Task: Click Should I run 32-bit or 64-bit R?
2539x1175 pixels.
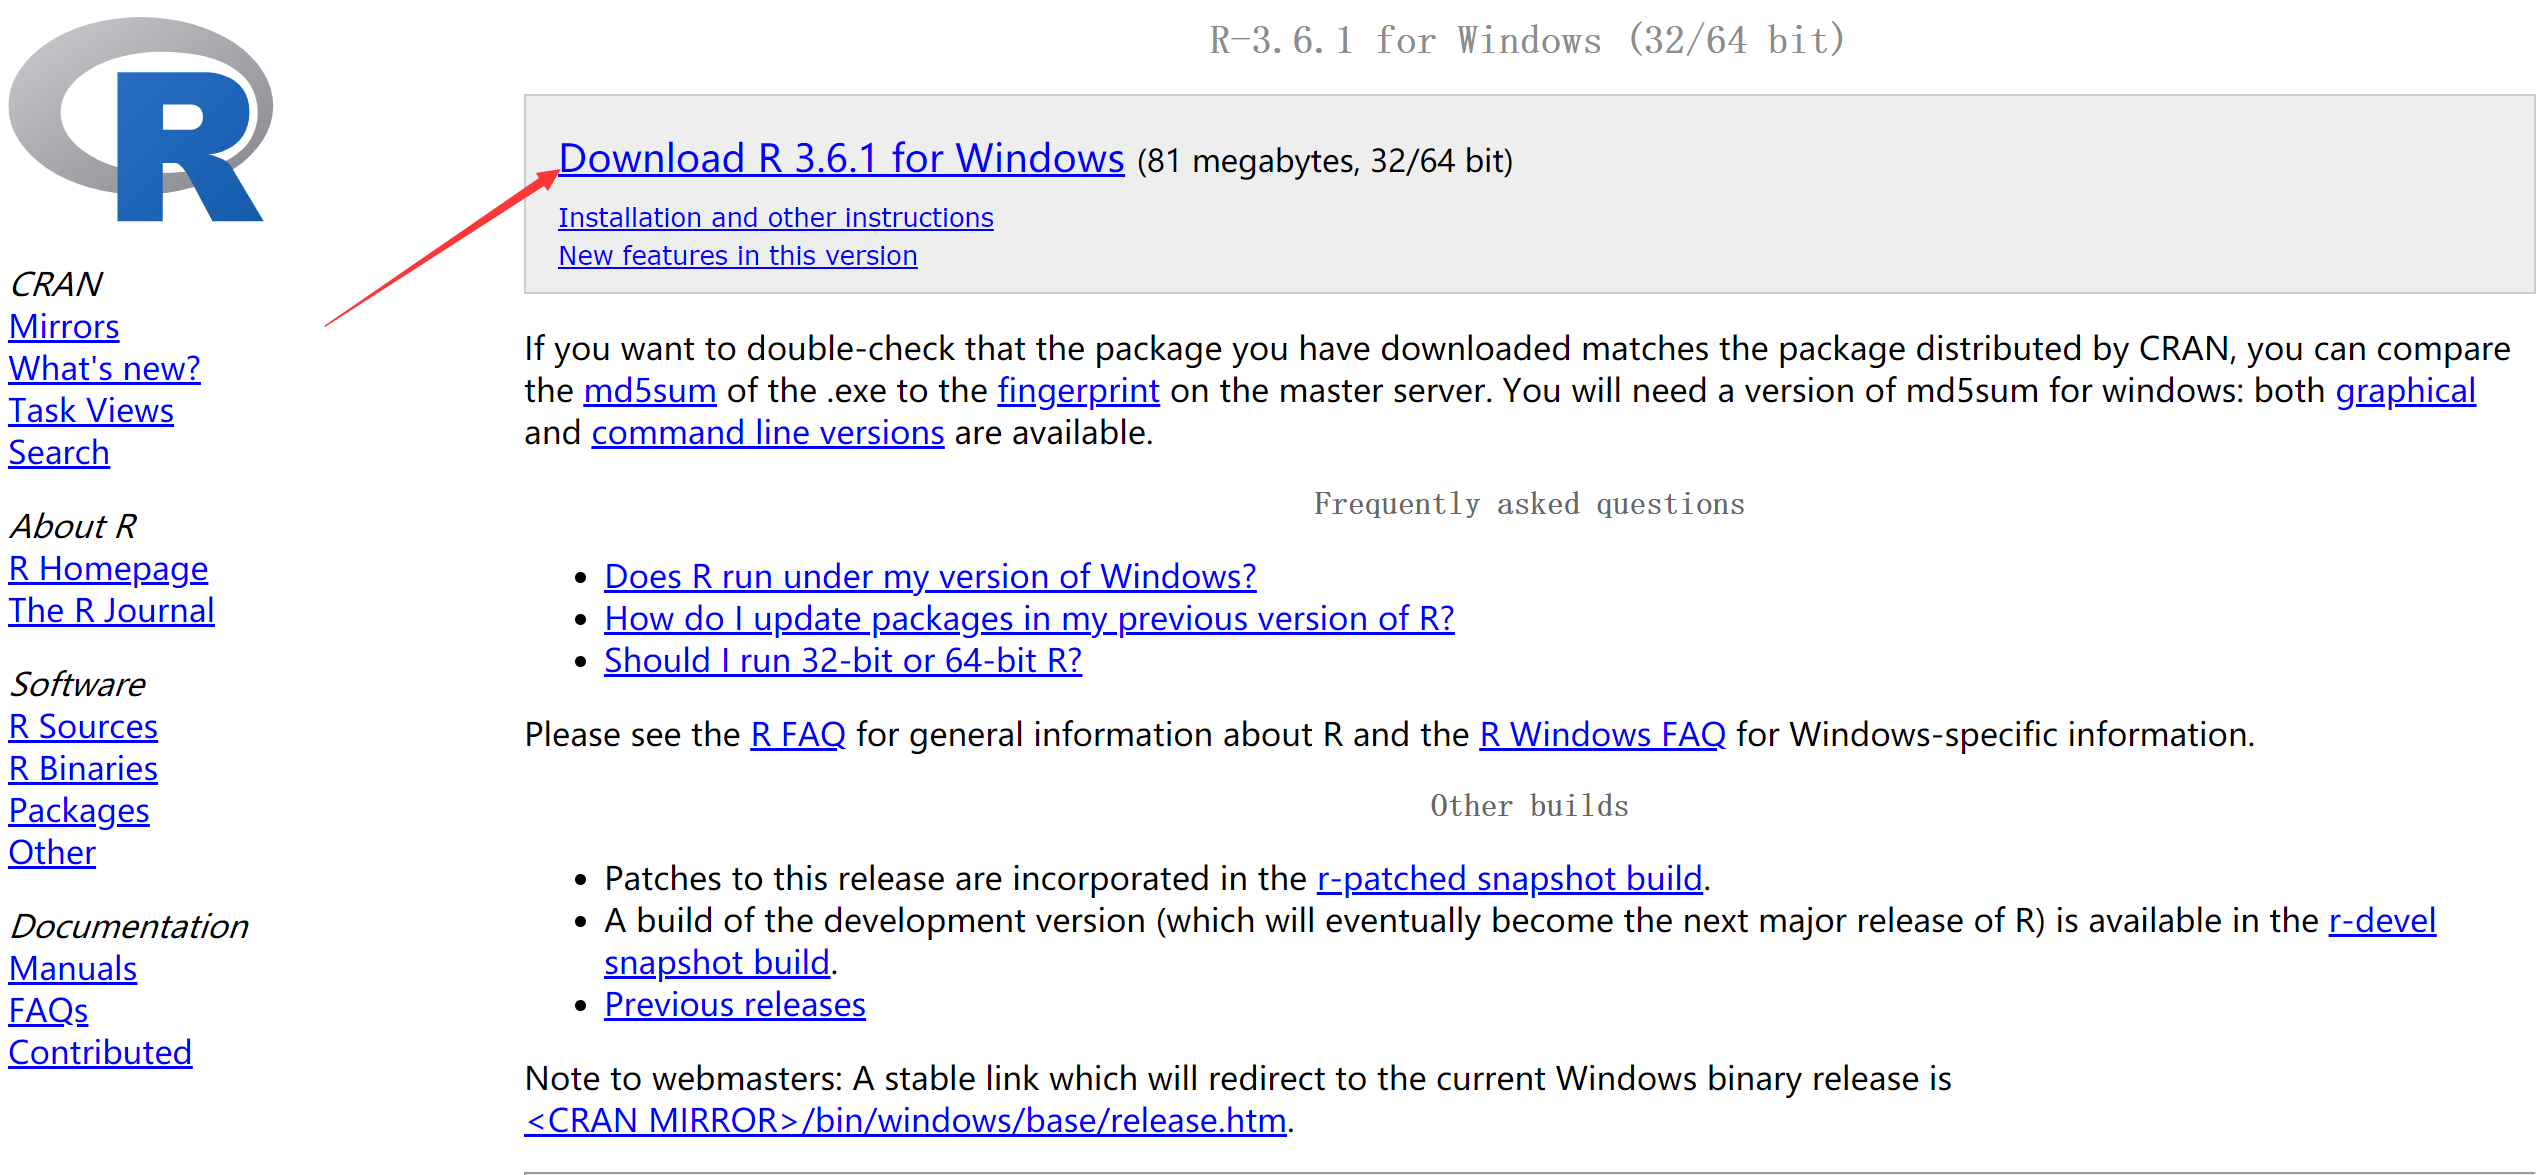Action: pyautogui.click(x=842, y=661)
